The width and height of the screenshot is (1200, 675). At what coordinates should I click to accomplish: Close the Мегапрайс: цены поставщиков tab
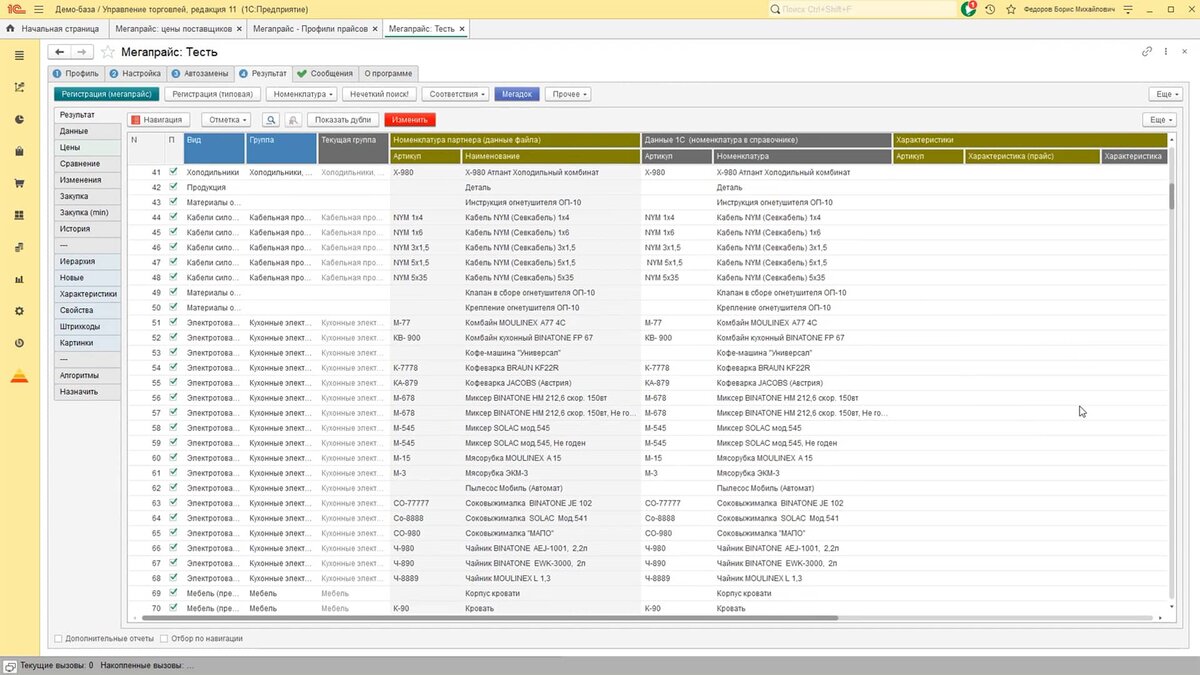(238, 29)
